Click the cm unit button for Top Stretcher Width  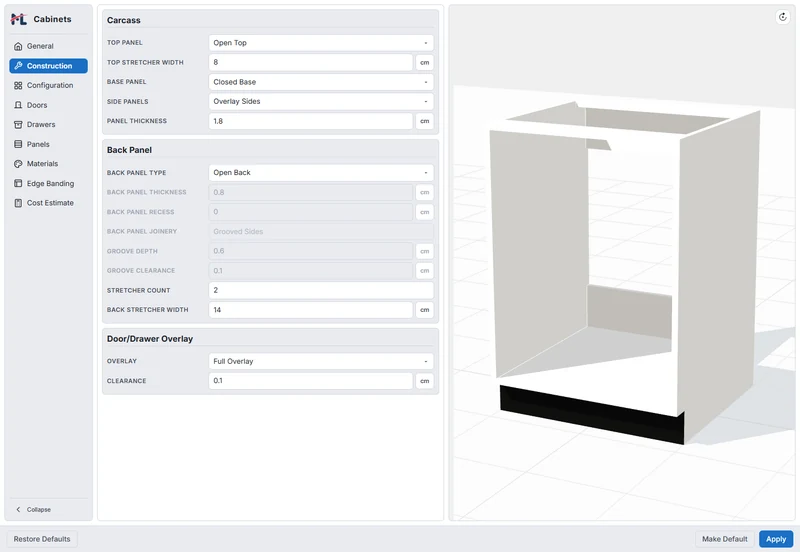(x=424, y=63)
